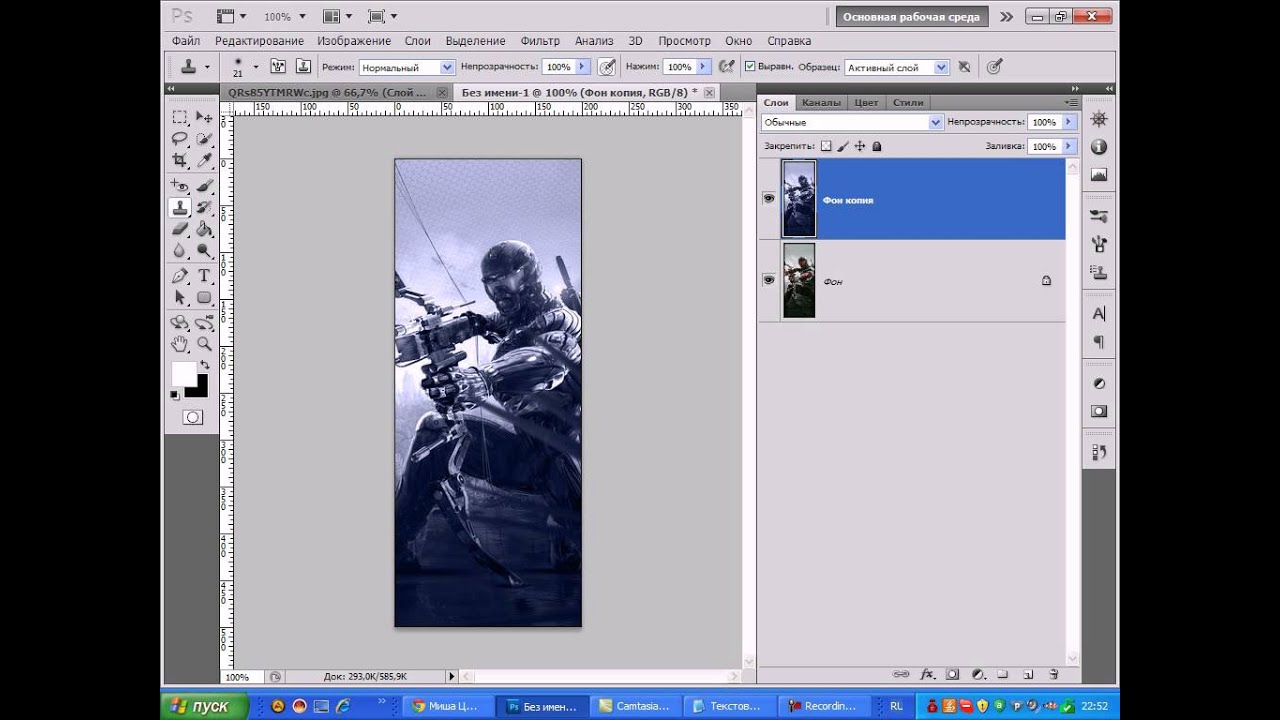Screen dimensions: 1280x720
Task: Select the Rounded Rectangle shape tool
Action: (x=204, y=298)
